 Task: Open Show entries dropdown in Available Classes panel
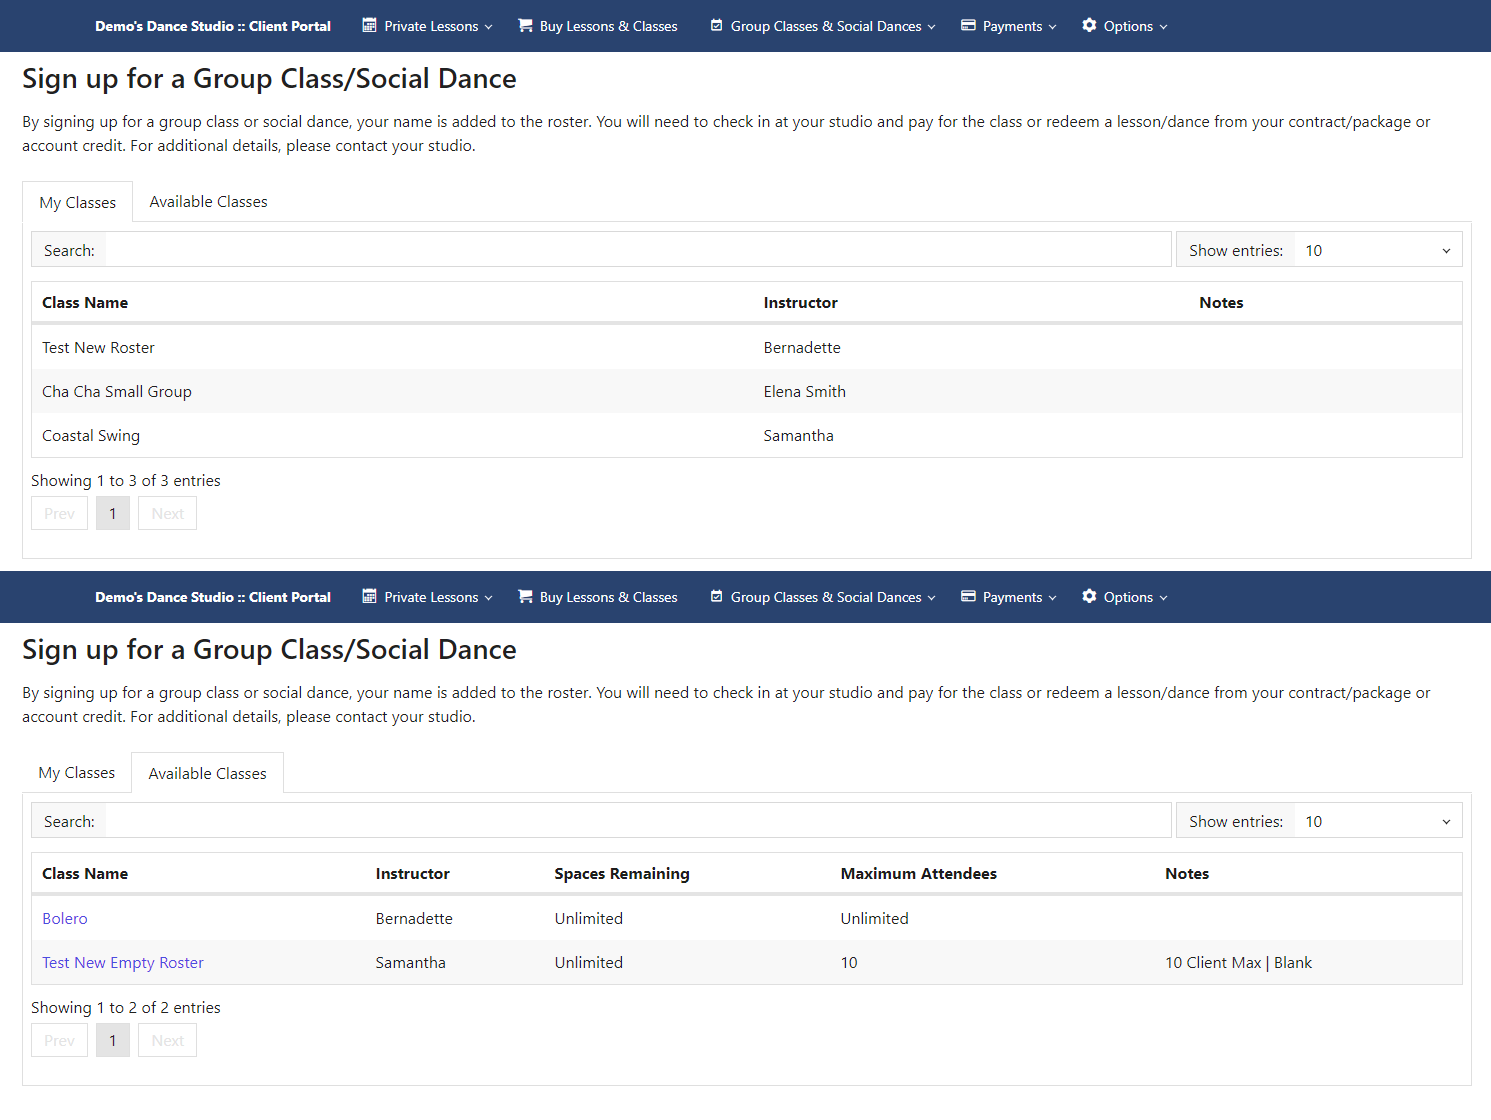1377,821
